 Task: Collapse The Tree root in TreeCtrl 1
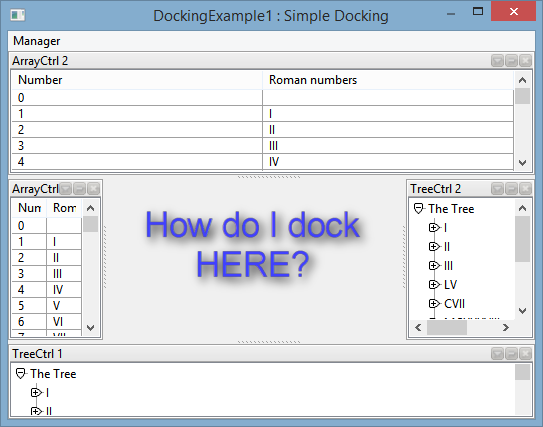[x=20, y=374]
